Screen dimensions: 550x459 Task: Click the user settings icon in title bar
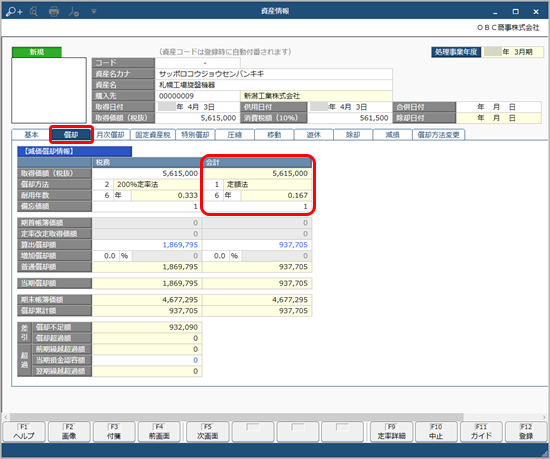pyautogui.click(x=74, y=12)
